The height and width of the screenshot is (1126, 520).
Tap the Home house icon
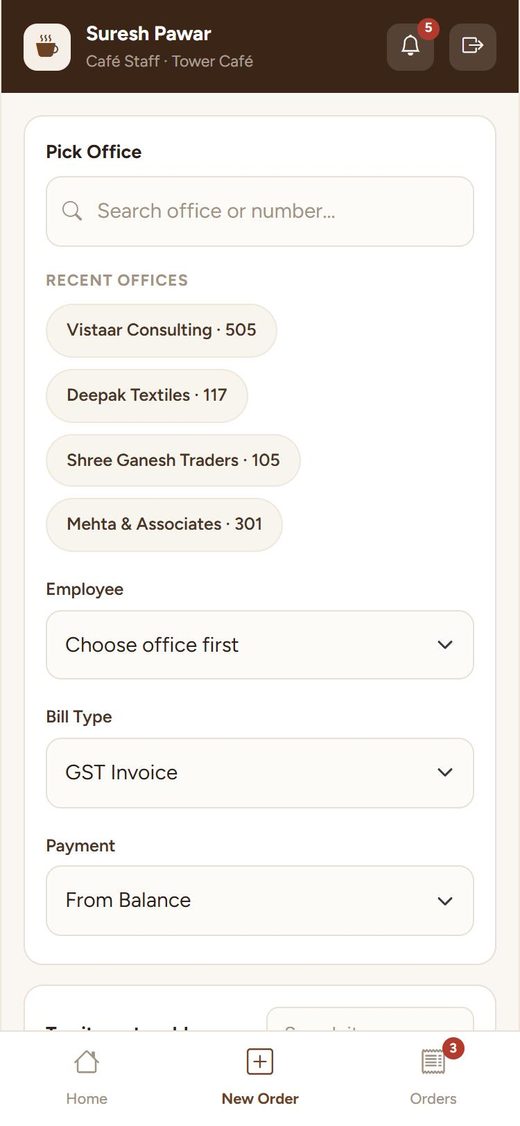86,1061
